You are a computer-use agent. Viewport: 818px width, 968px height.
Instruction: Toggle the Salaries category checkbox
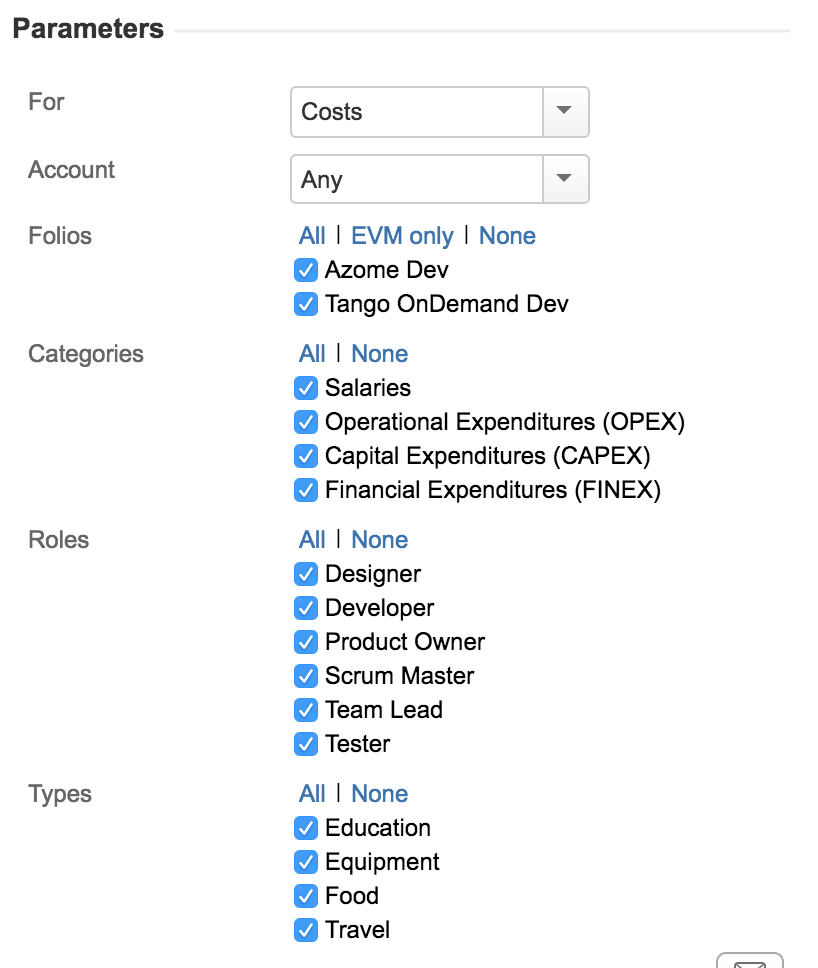point(306,388)
